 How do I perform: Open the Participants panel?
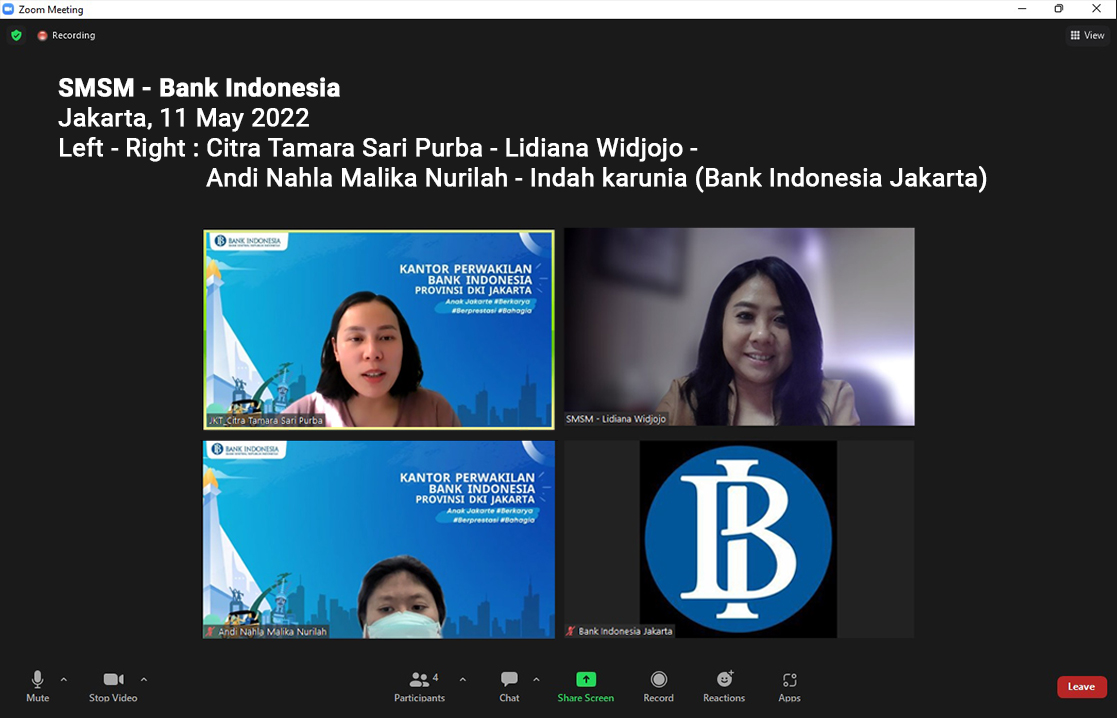pyautogui.click(x=420, y=687)
